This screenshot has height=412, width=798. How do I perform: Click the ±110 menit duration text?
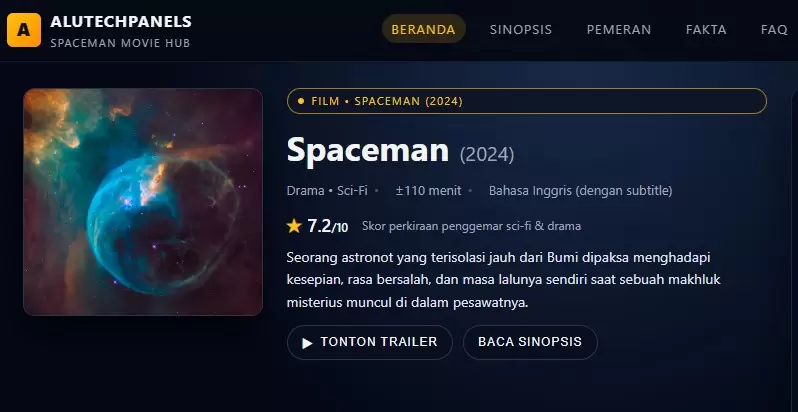(x=428, y=190)
